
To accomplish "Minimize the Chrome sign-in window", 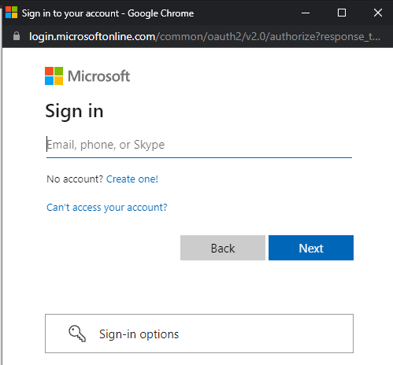I will click(x=305, y=13).
